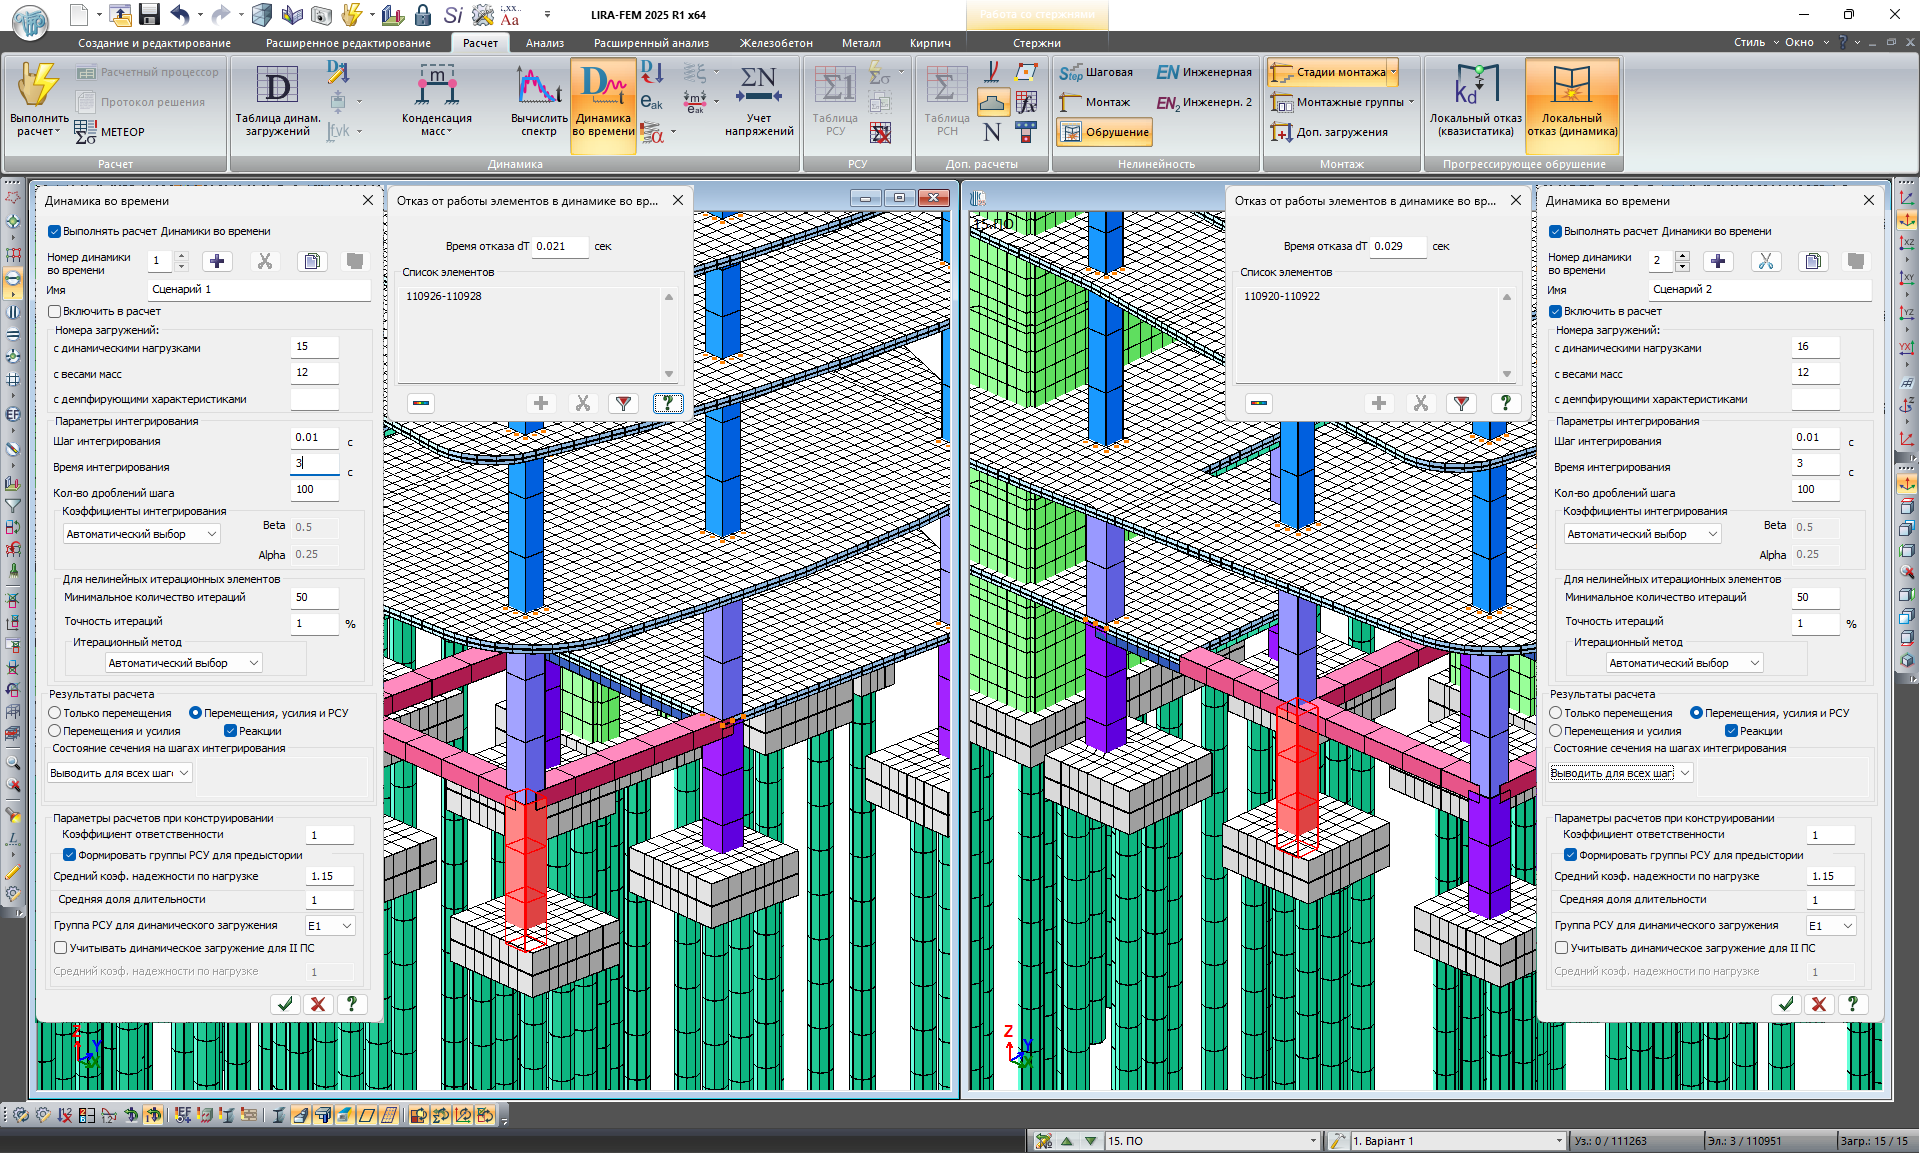Confirm left dialog with green checkmark button
The width and height of the screenshot is (1920, 1153).
point(285,1004)
